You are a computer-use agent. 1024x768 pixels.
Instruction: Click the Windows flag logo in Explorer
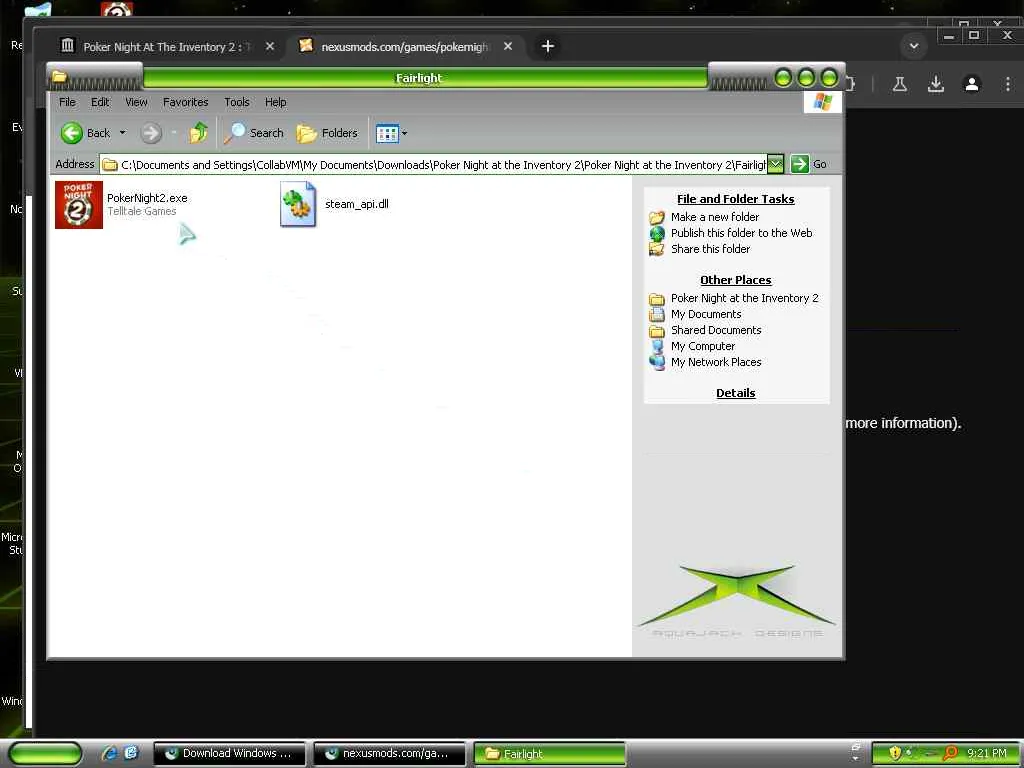pos(822,102)
